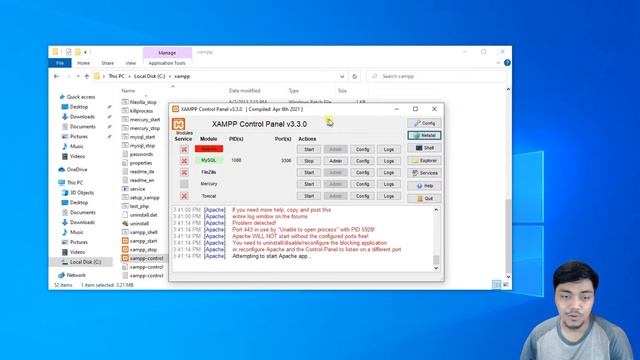640x360 pixels.
Task: Click the XAMPP log scrollbar down arrow
Action: coord(436,268)
